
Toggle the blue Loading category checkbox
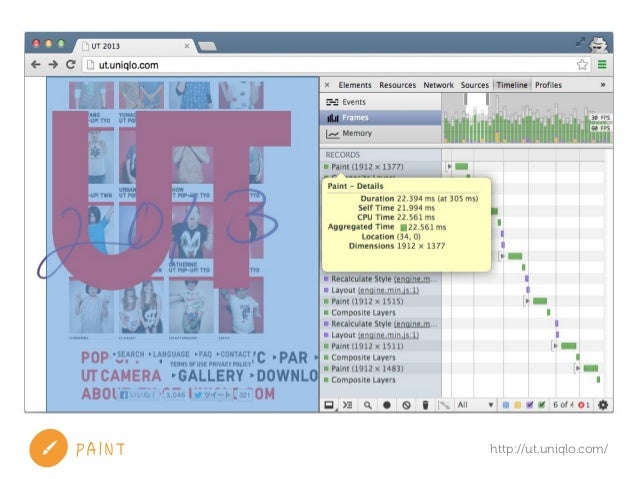click(x=506, y=405)
